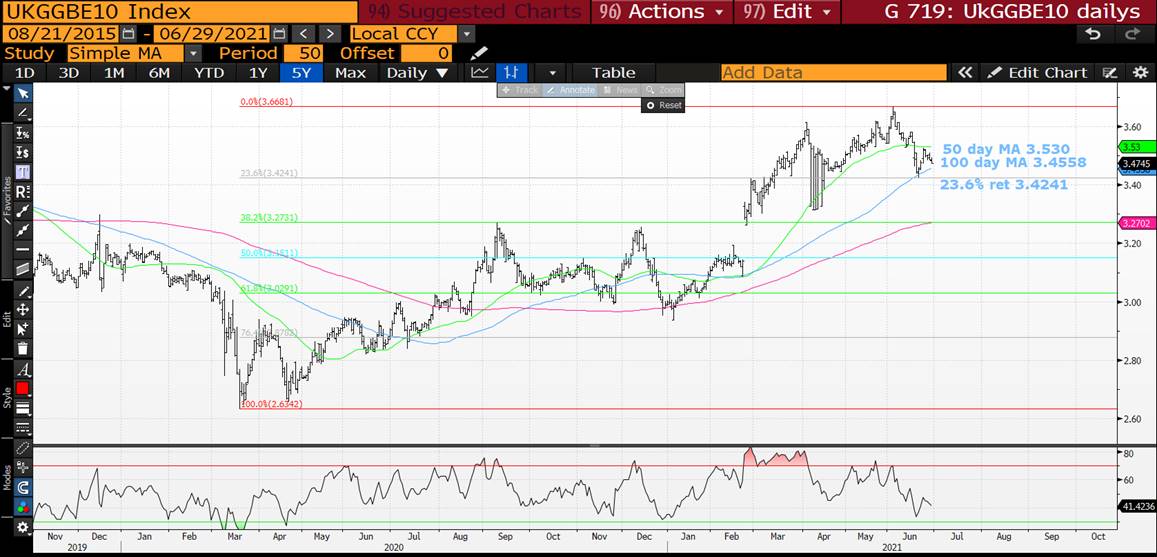
Task: Click the double-chevron collapse icon
Action: [965, 73]
